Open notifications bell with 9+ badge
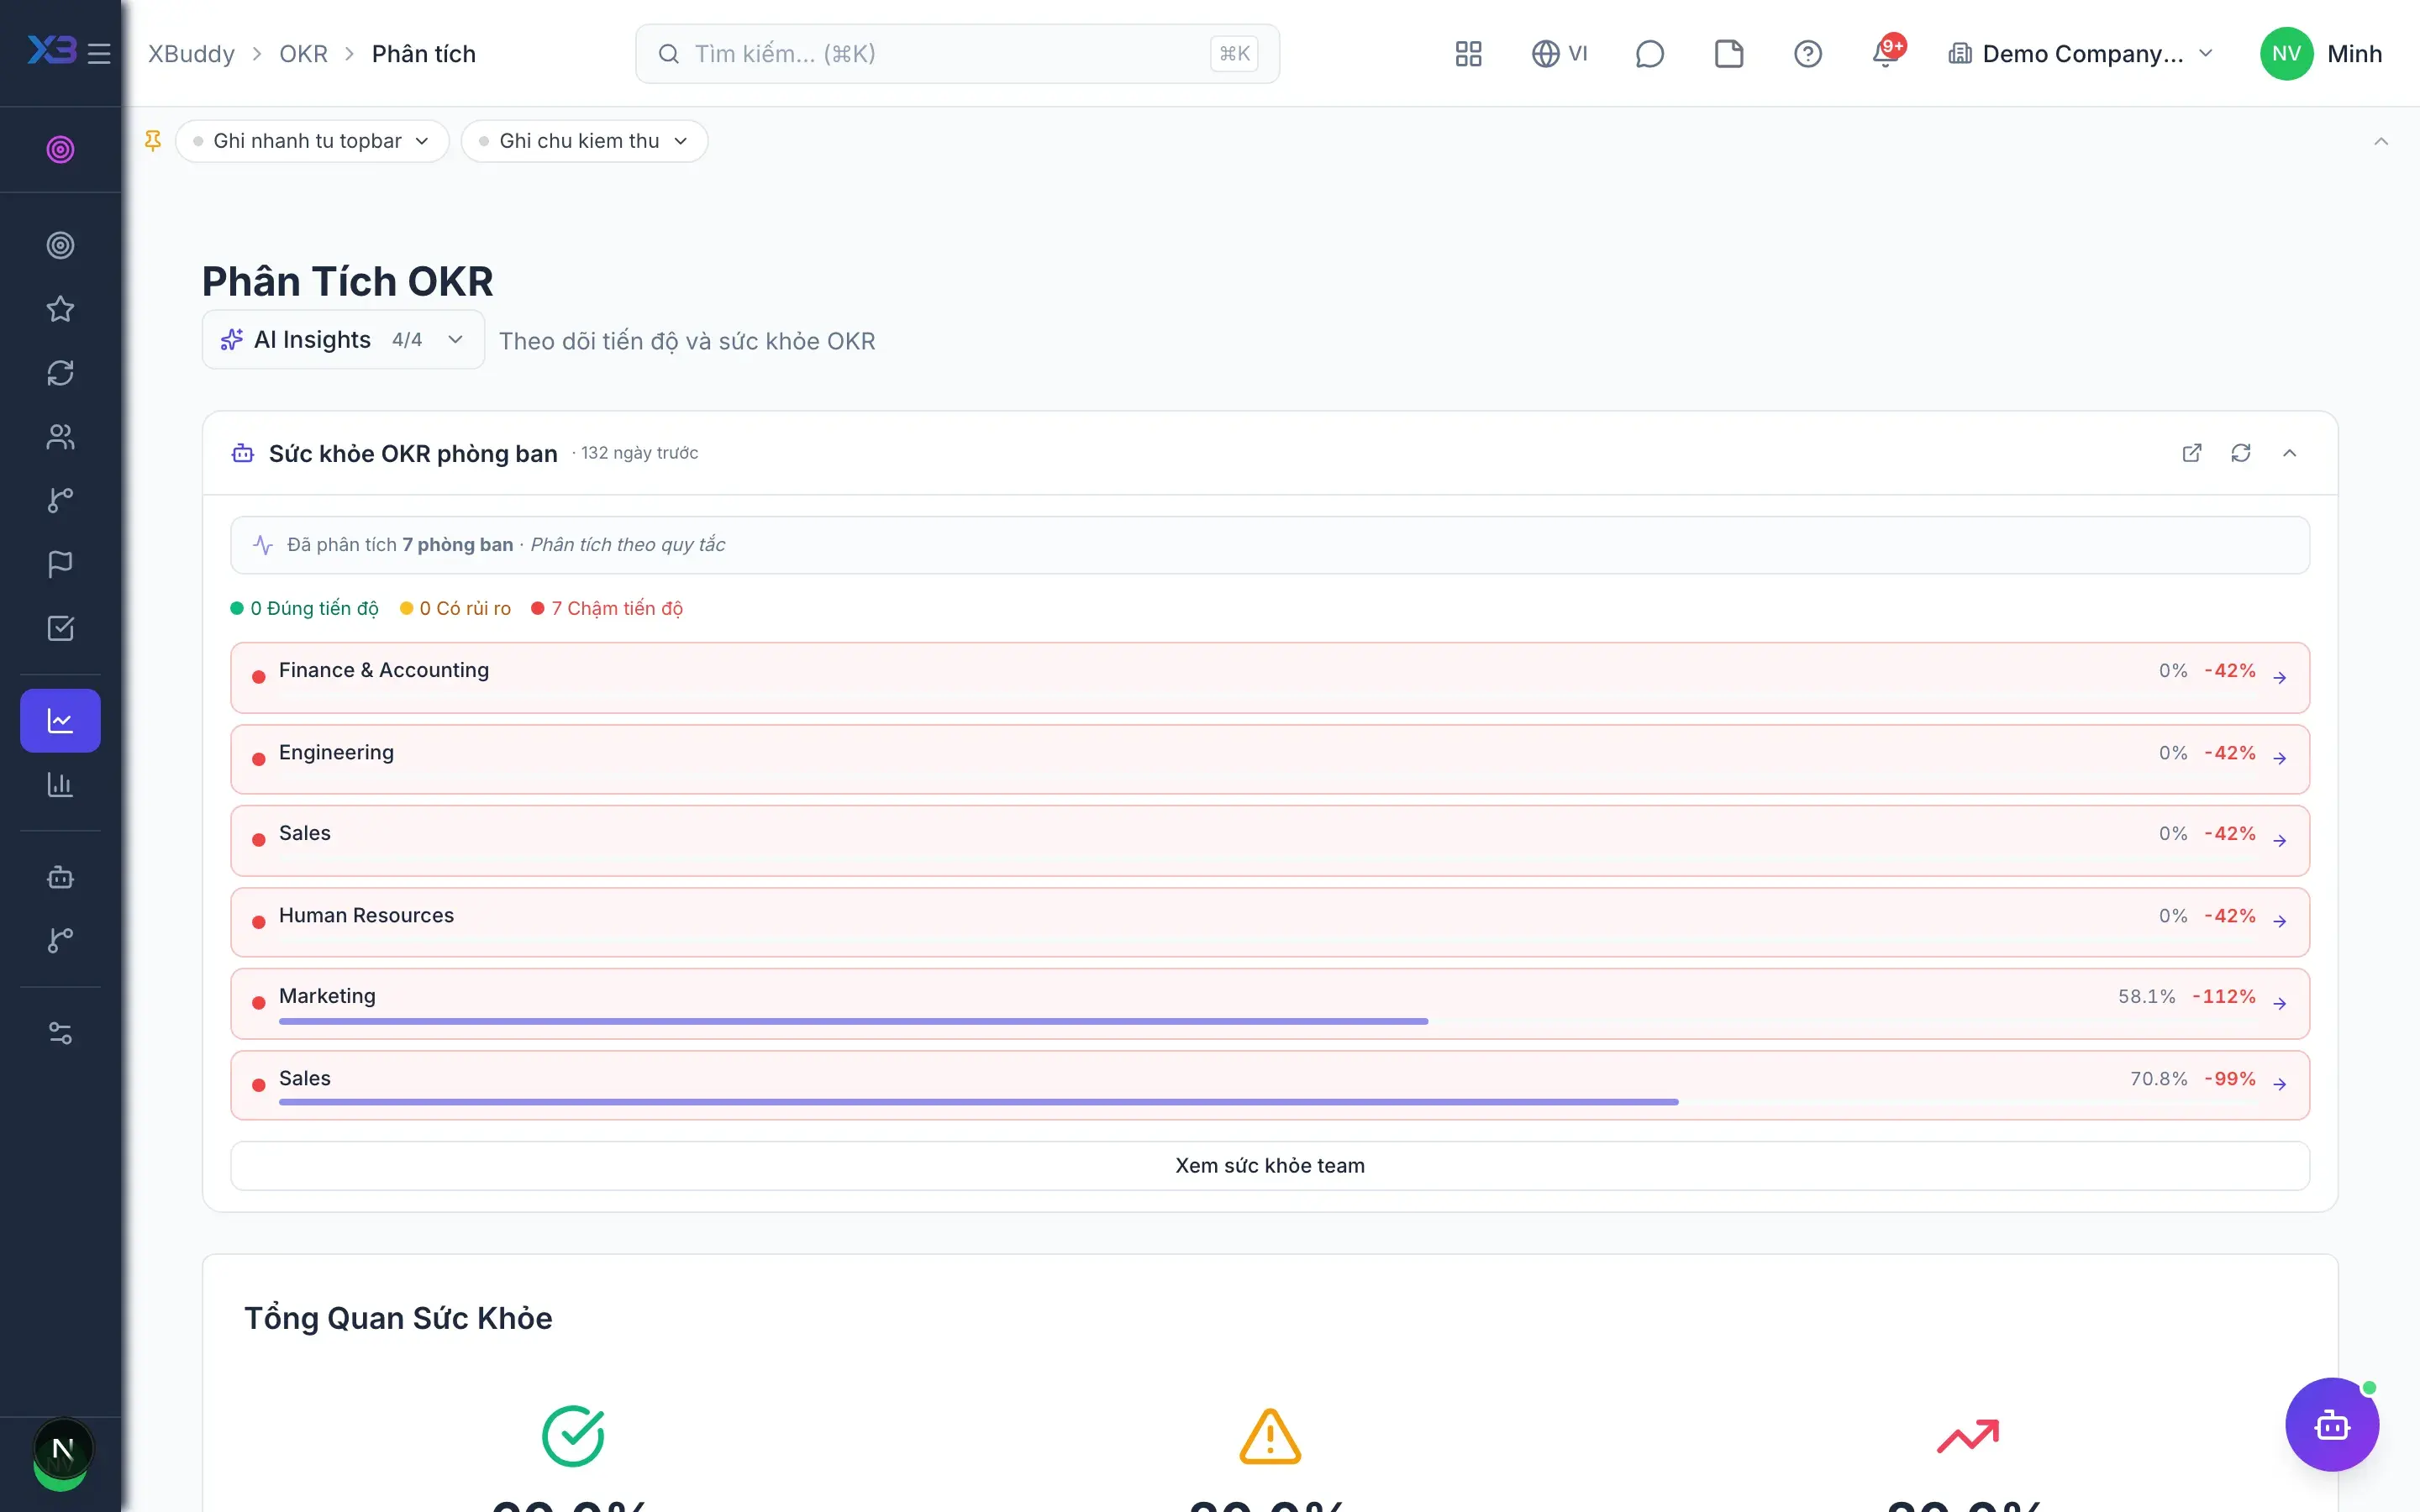The height and width of the screenshot is (1512, 2420). (x=1887, y=53)
